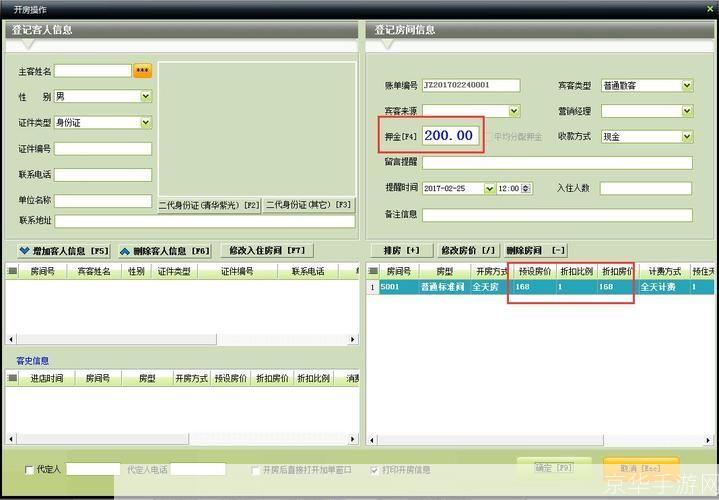
Task: Click the orange lookup button beside 主宾姓名
Action: pyautogui.click(x=143, y=71)
